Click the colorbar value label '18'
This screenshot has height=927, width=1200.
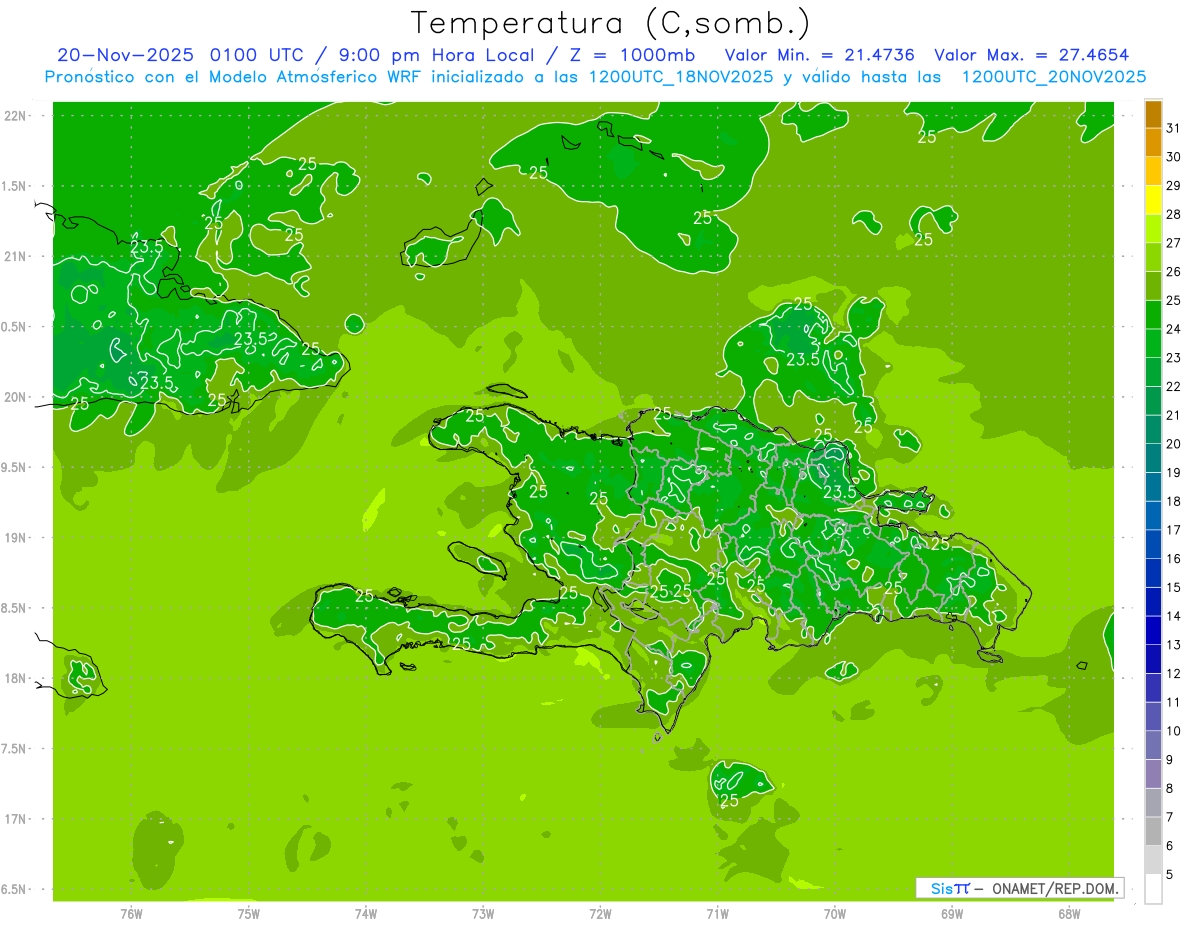(1173, 501)
